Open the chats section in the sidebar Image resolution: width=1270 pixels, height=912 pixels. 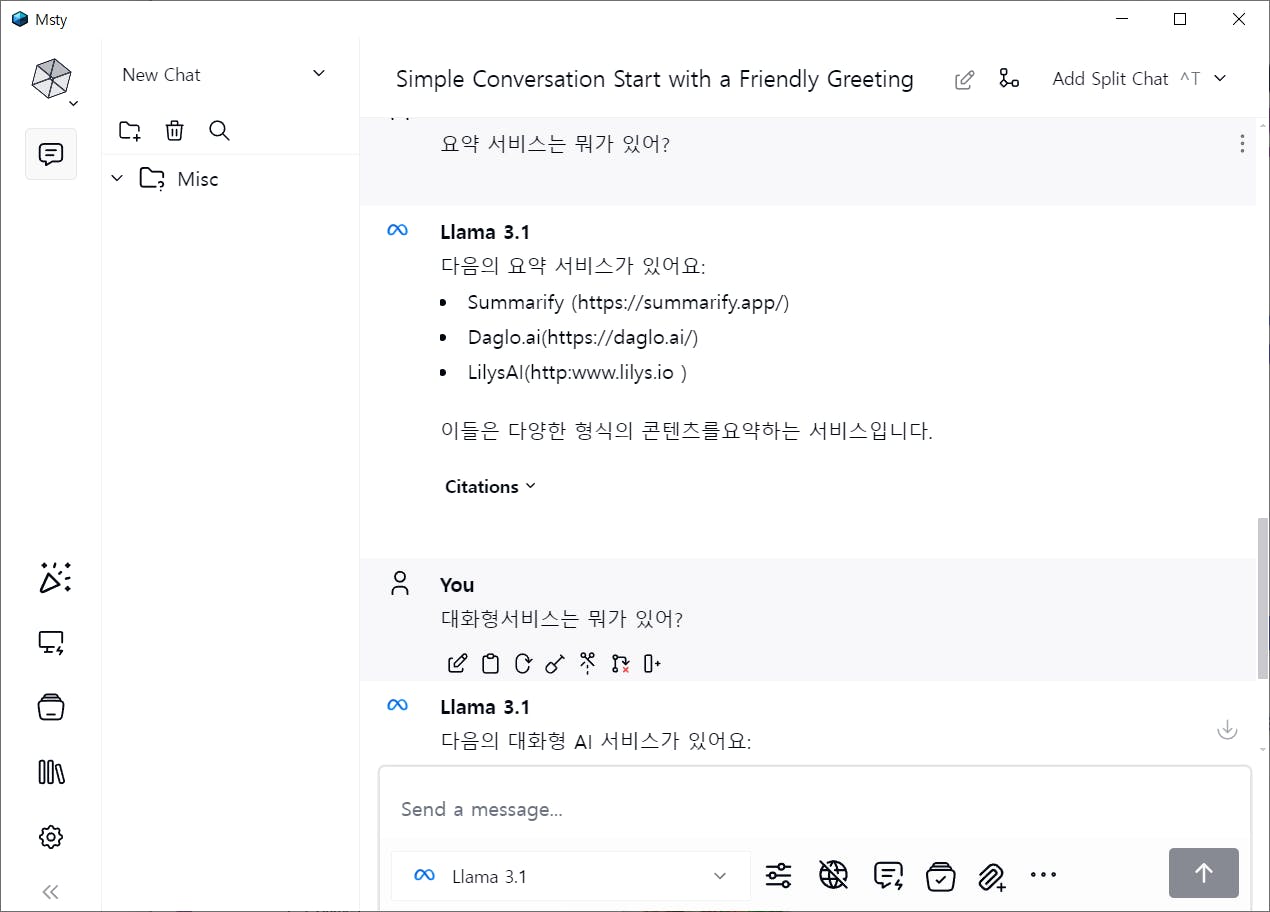[51, 155]
